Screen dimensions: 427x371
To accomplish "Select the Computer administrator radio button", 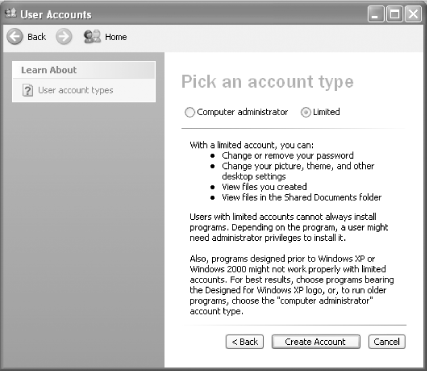I will tap(189, 112).
